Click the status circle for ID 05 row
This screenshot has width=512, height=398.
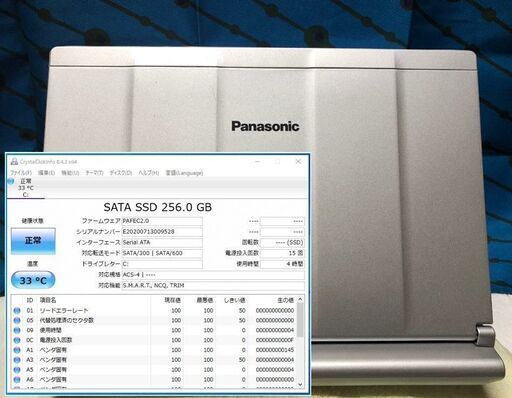pyautogui.click(x=17, y=320)
